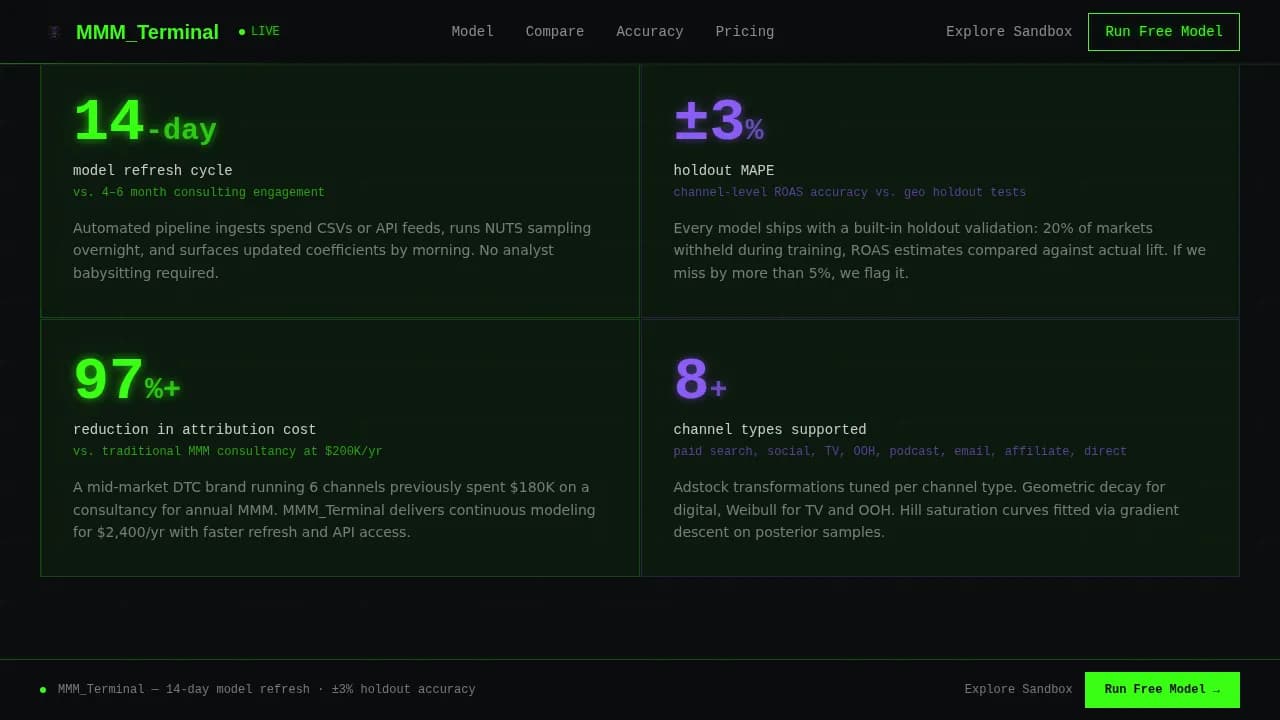Image resolution: width=1280 pixels, height=720 pixels.
Task: Click 'vs. traditional MMM consultancy at $200K/yr'
Action: (x=228, y=451)
